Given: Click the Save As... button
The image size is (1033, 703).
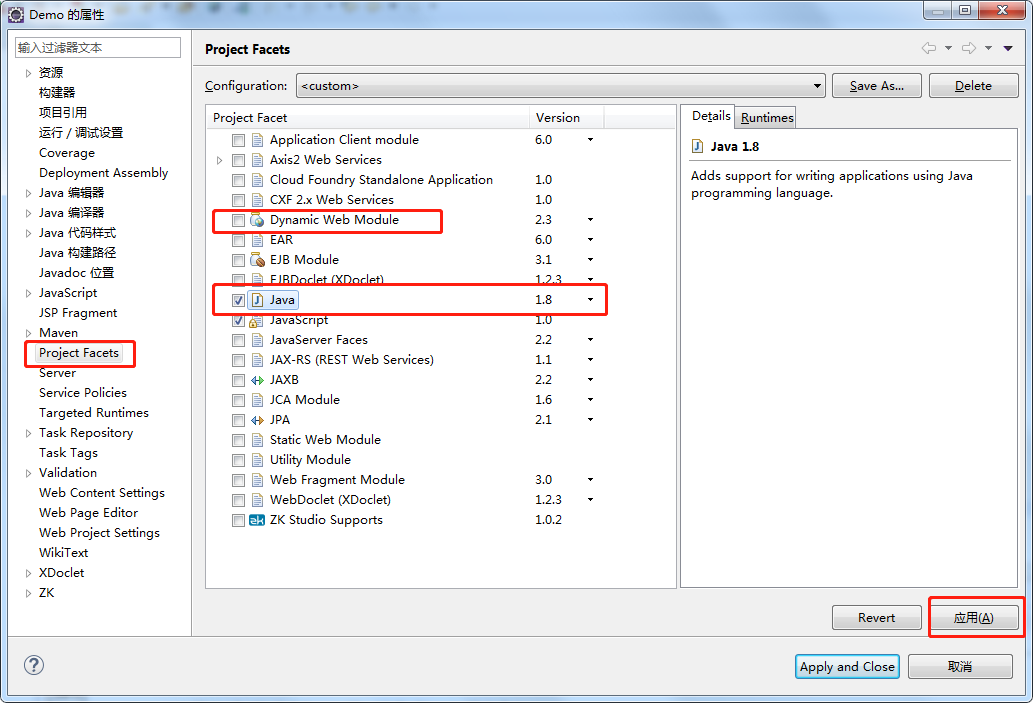Looking at the screenshot, I should pyautogui.click(x=876, y=86).
